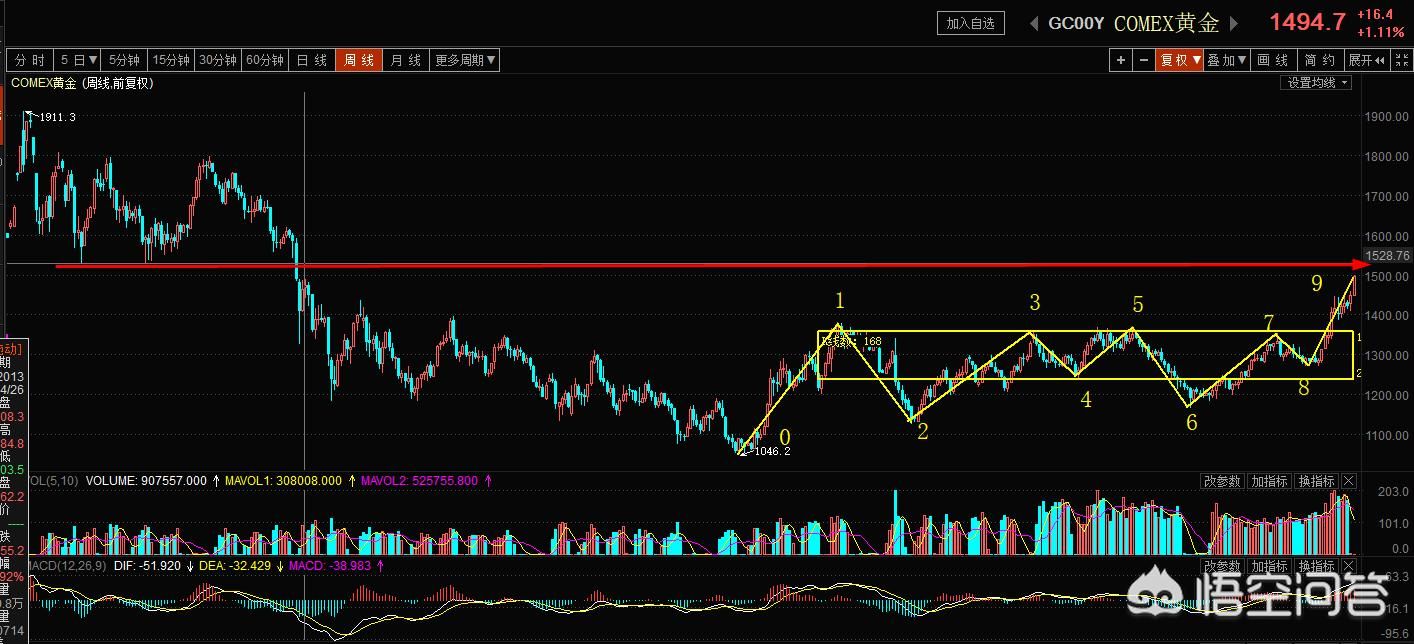Click 改参数 in MACD panel
The image size is (1414, 644).
tap(1222, 566)
